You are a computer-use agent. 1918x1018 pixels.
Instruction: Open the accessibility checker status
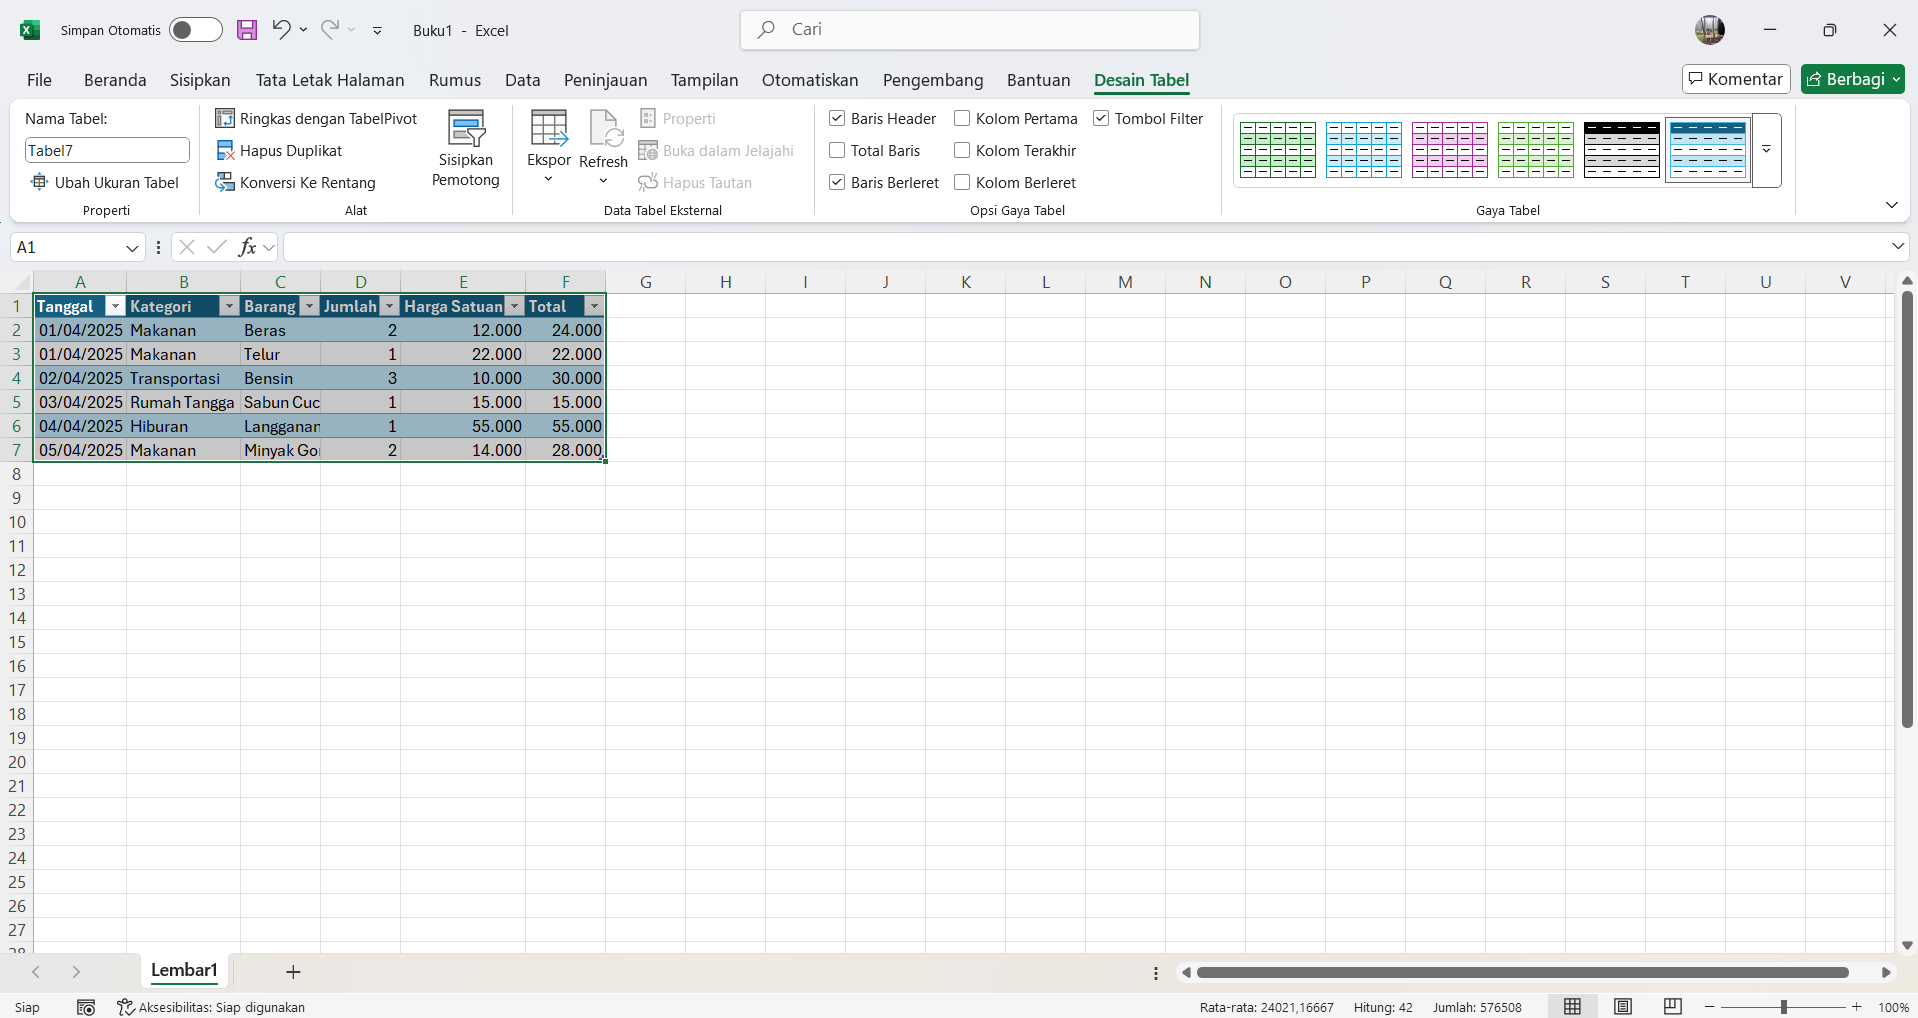[x=211, y=1007]
